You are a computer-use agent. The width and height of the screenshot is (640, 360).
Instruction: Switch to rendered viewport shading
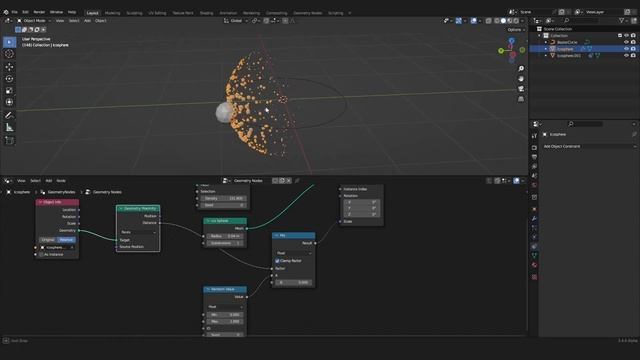pyautogui.click(x=516, y=20)
